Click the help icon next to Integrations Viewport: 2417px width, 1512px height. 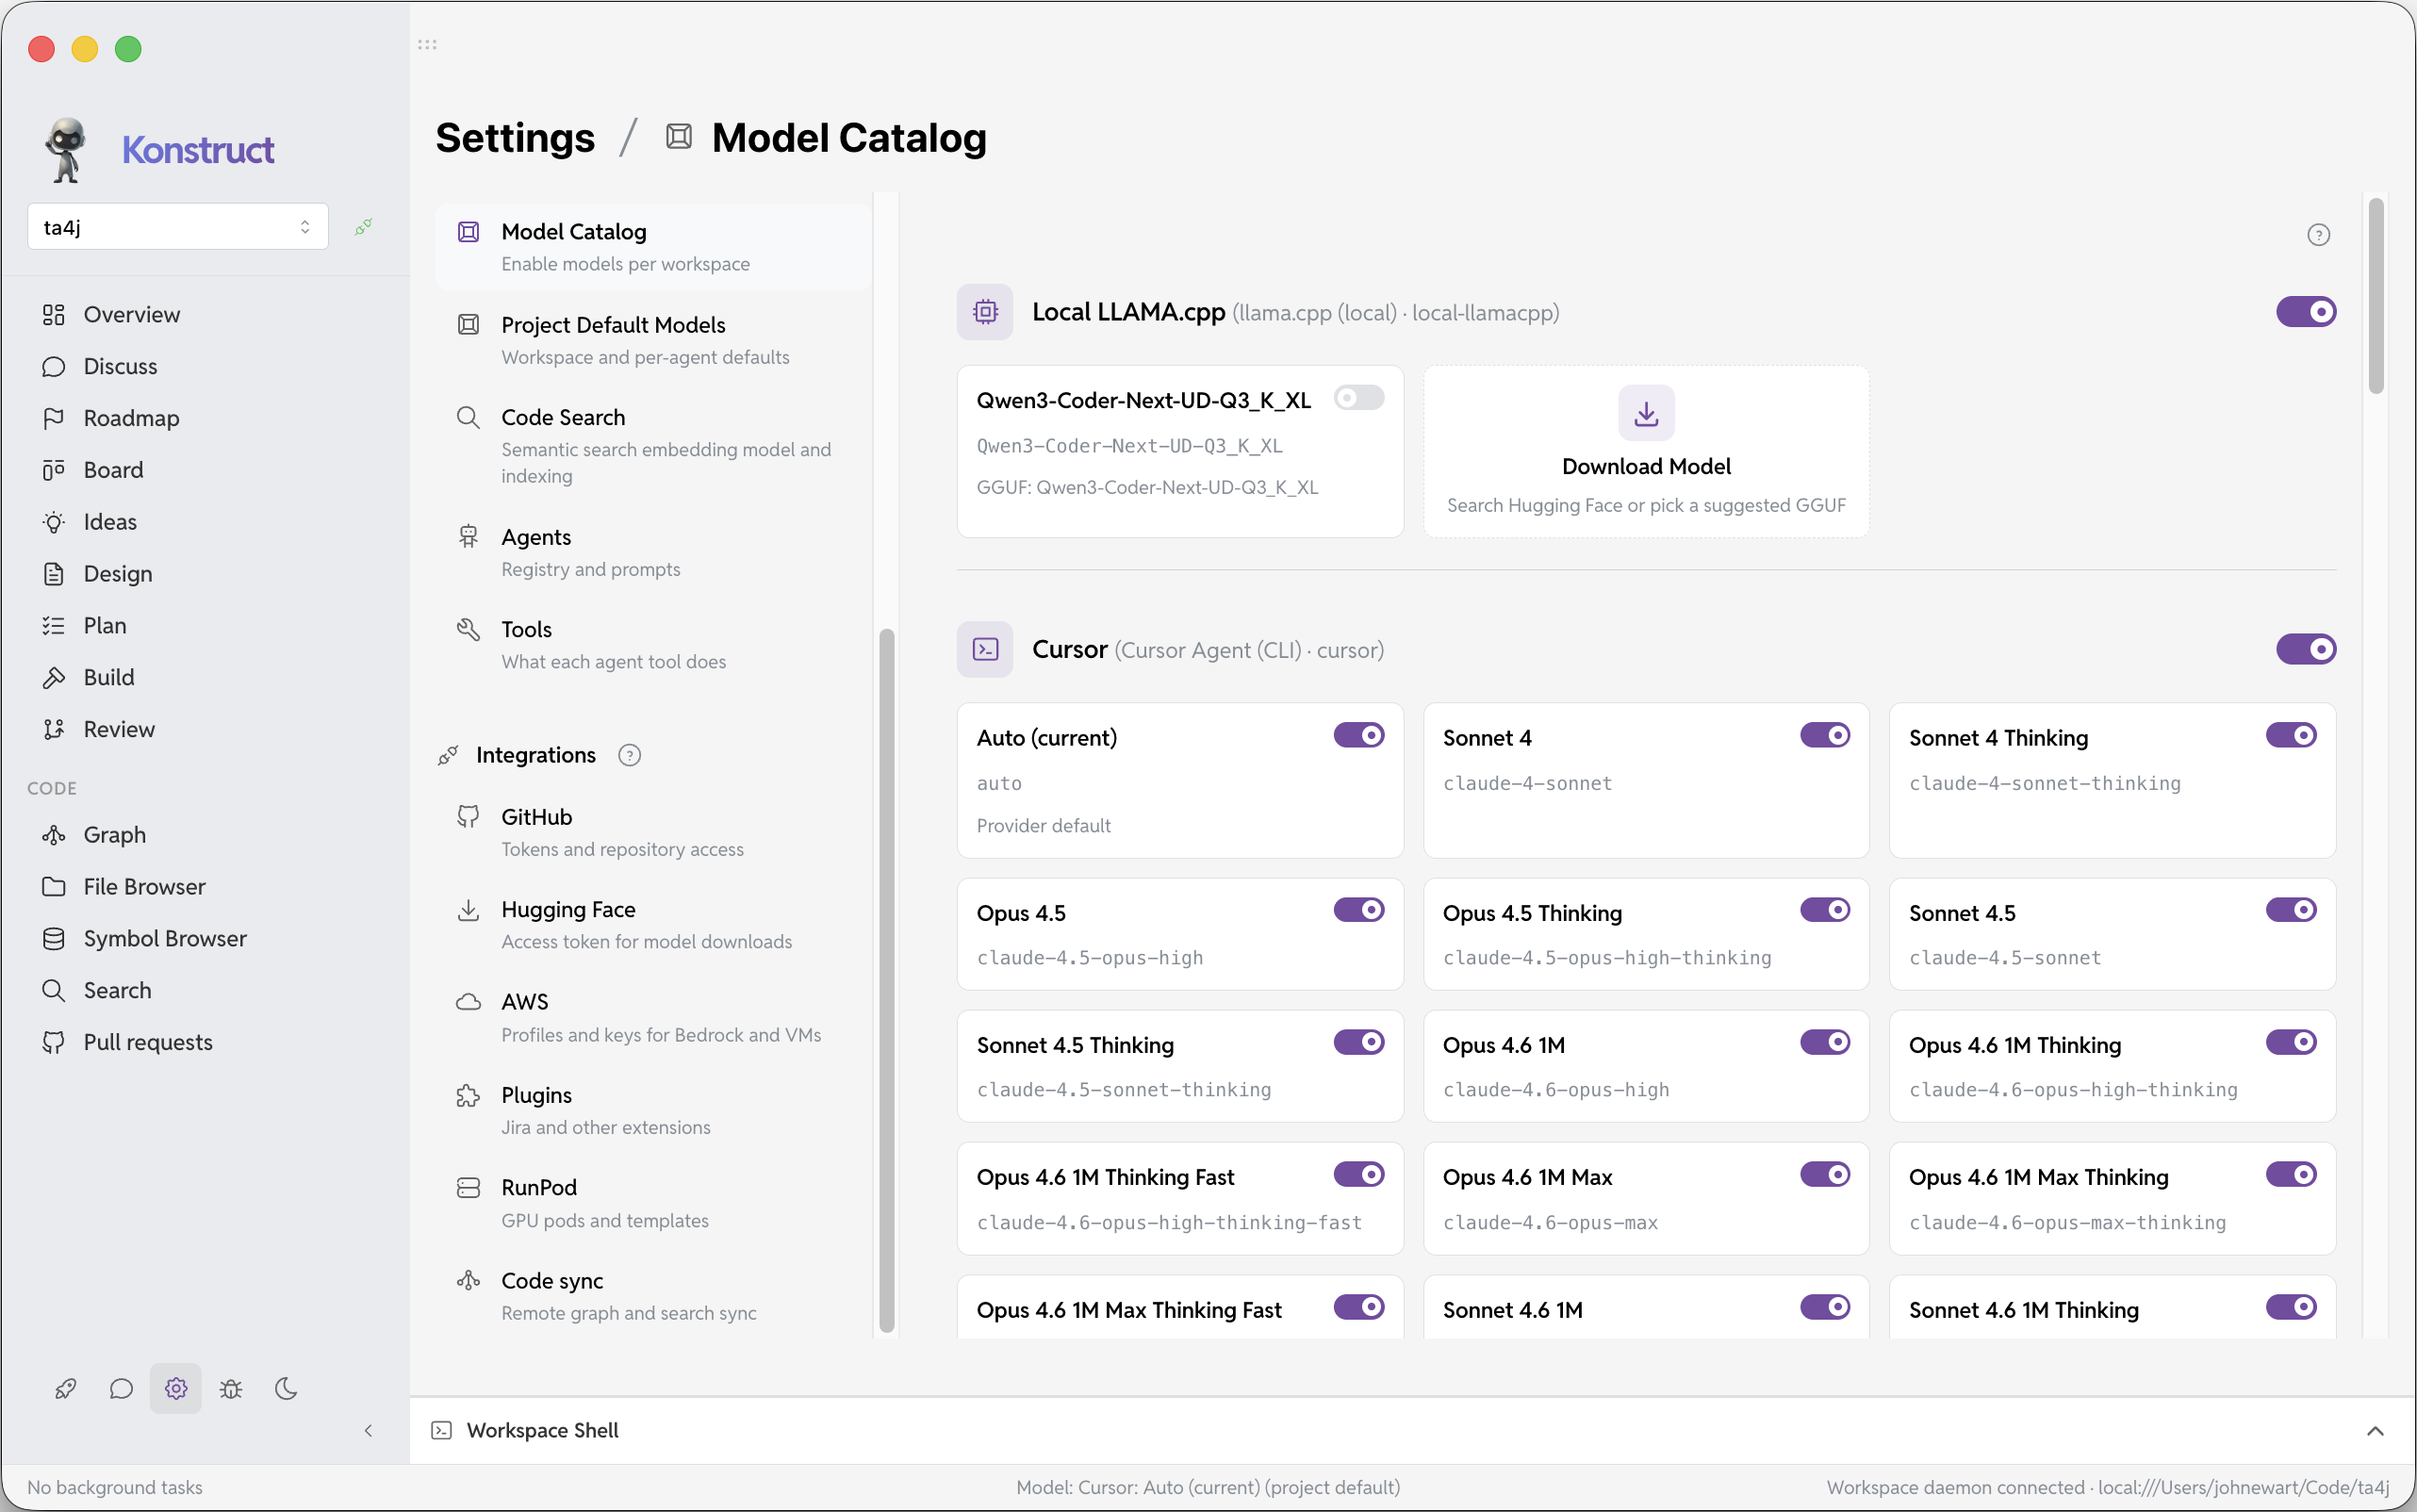click(x=629, y=755)
